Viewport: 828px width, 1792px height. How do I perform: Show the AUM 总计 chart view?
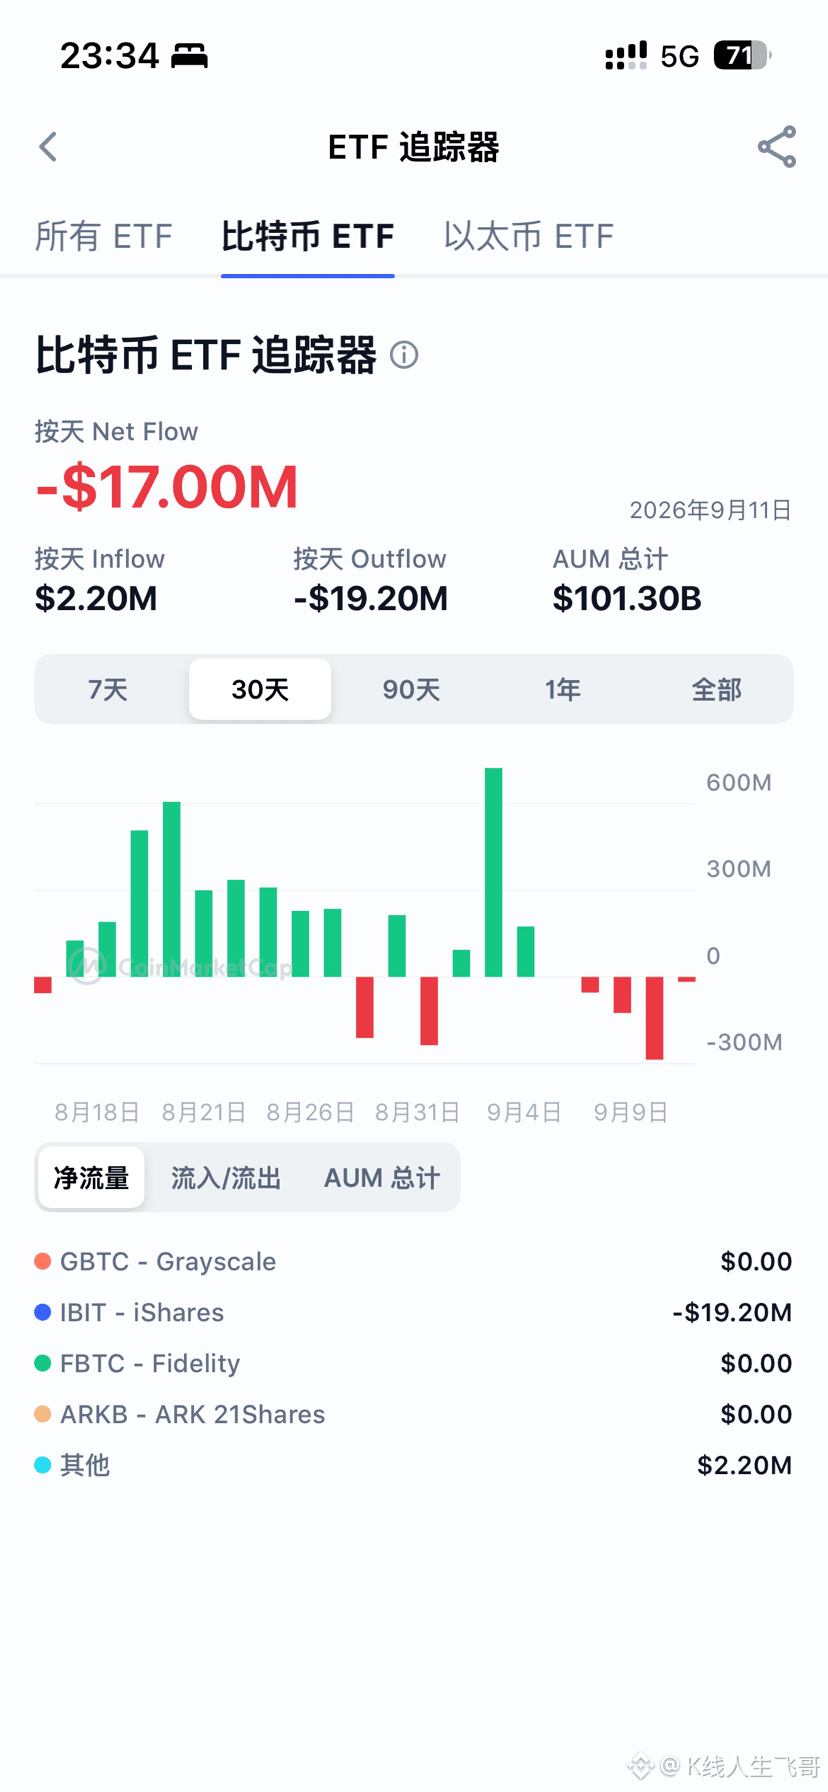[x=382, y=1178]
